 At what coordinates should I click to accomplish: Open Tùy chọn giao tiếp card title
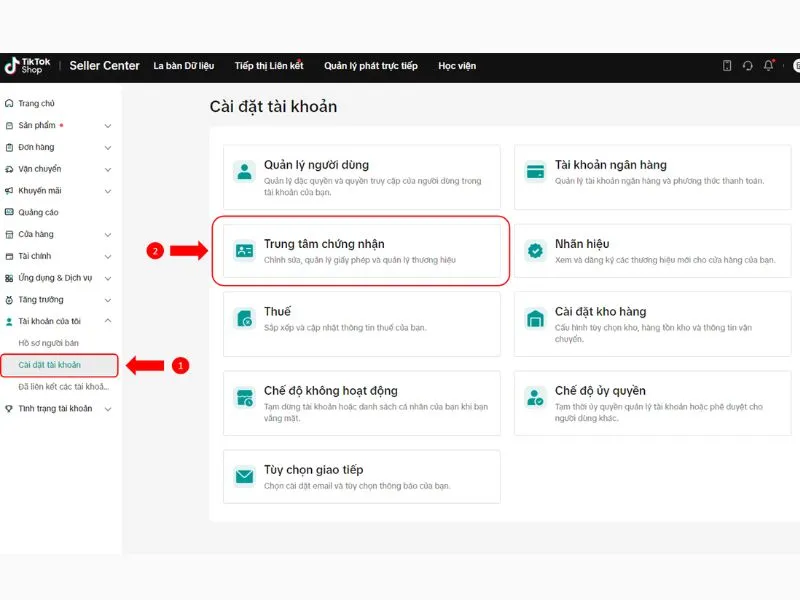tap(314, 470)
